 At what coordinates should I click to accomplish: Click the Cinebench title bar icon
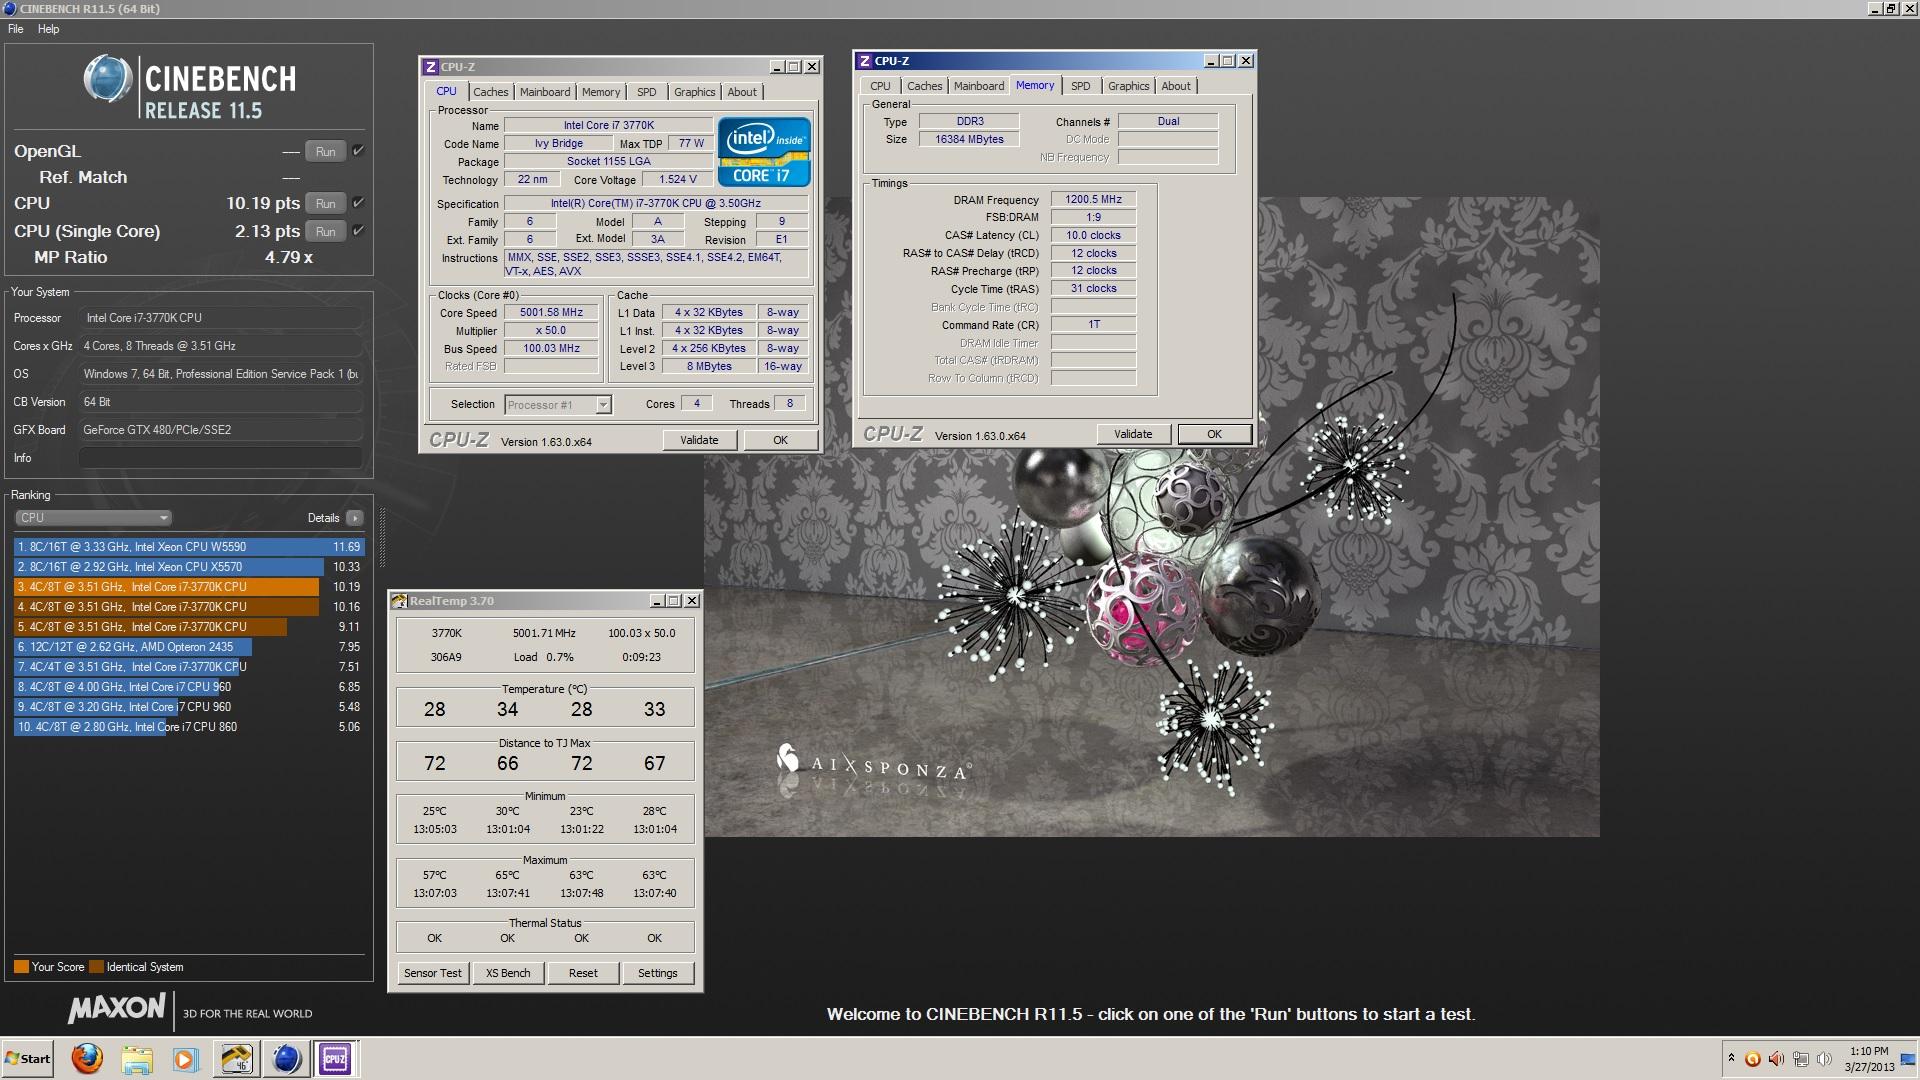pyautogui.click(x=9, y=9)
